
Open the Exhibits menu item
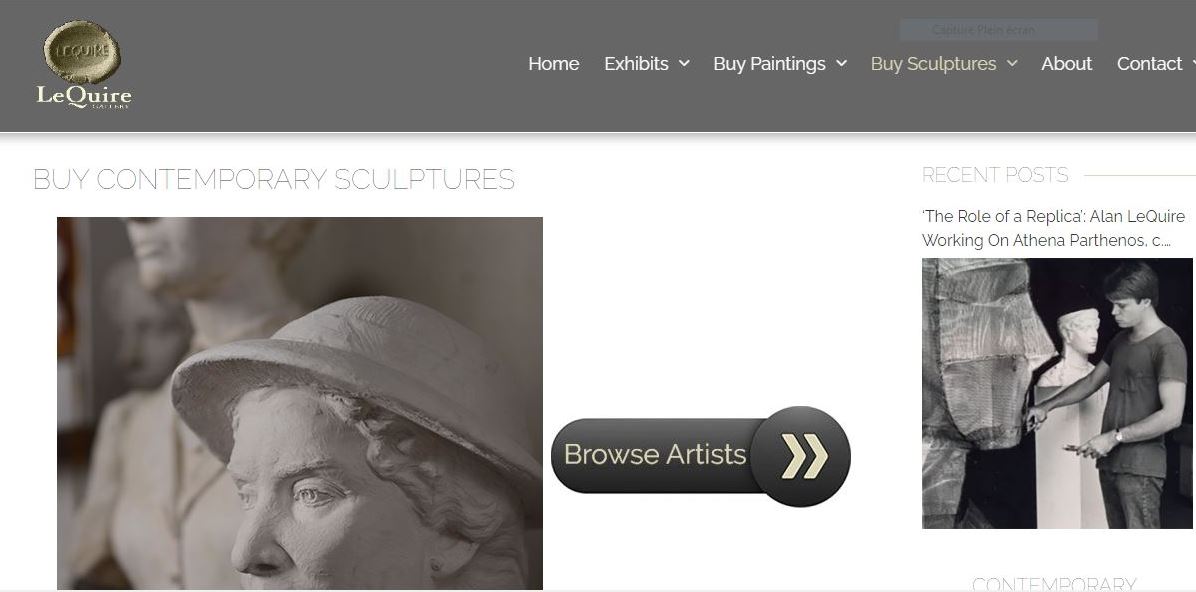[636, 63]
